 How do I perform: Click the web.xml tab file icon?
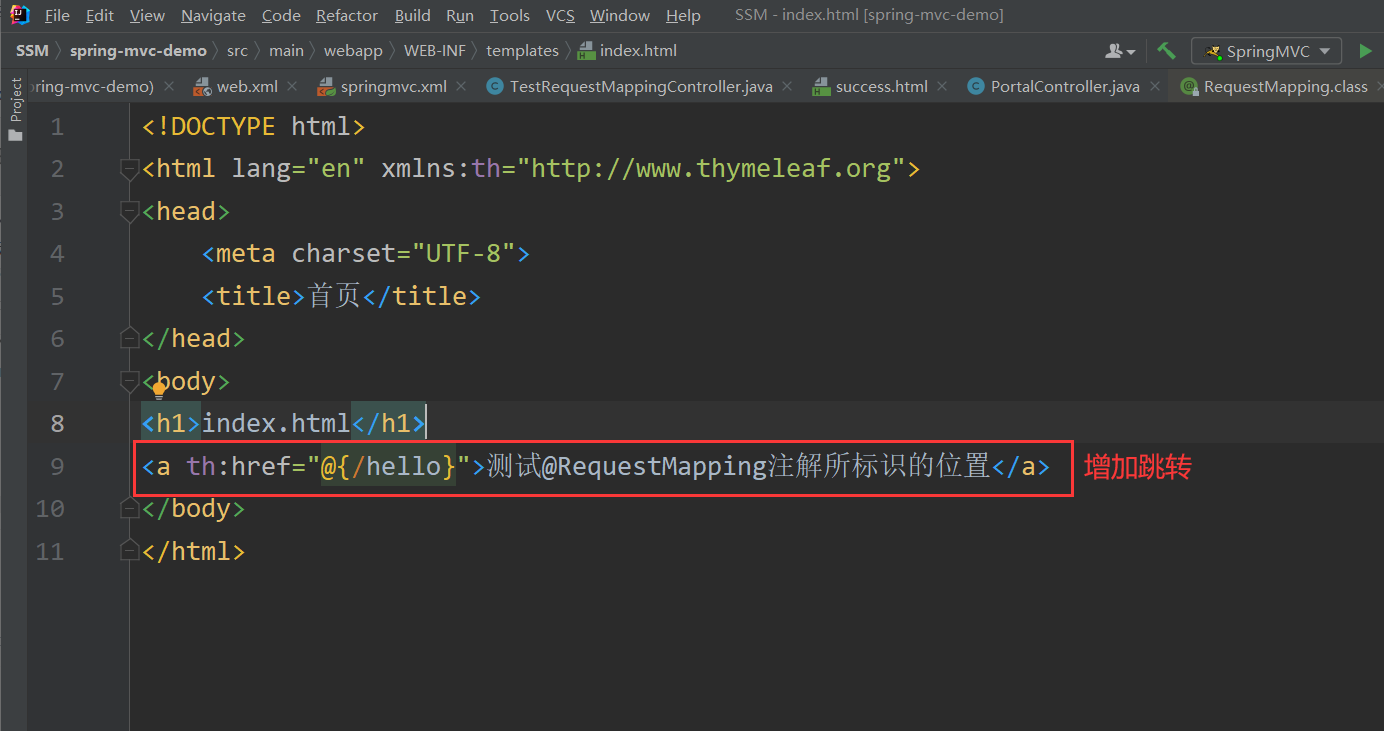[203, 87]
